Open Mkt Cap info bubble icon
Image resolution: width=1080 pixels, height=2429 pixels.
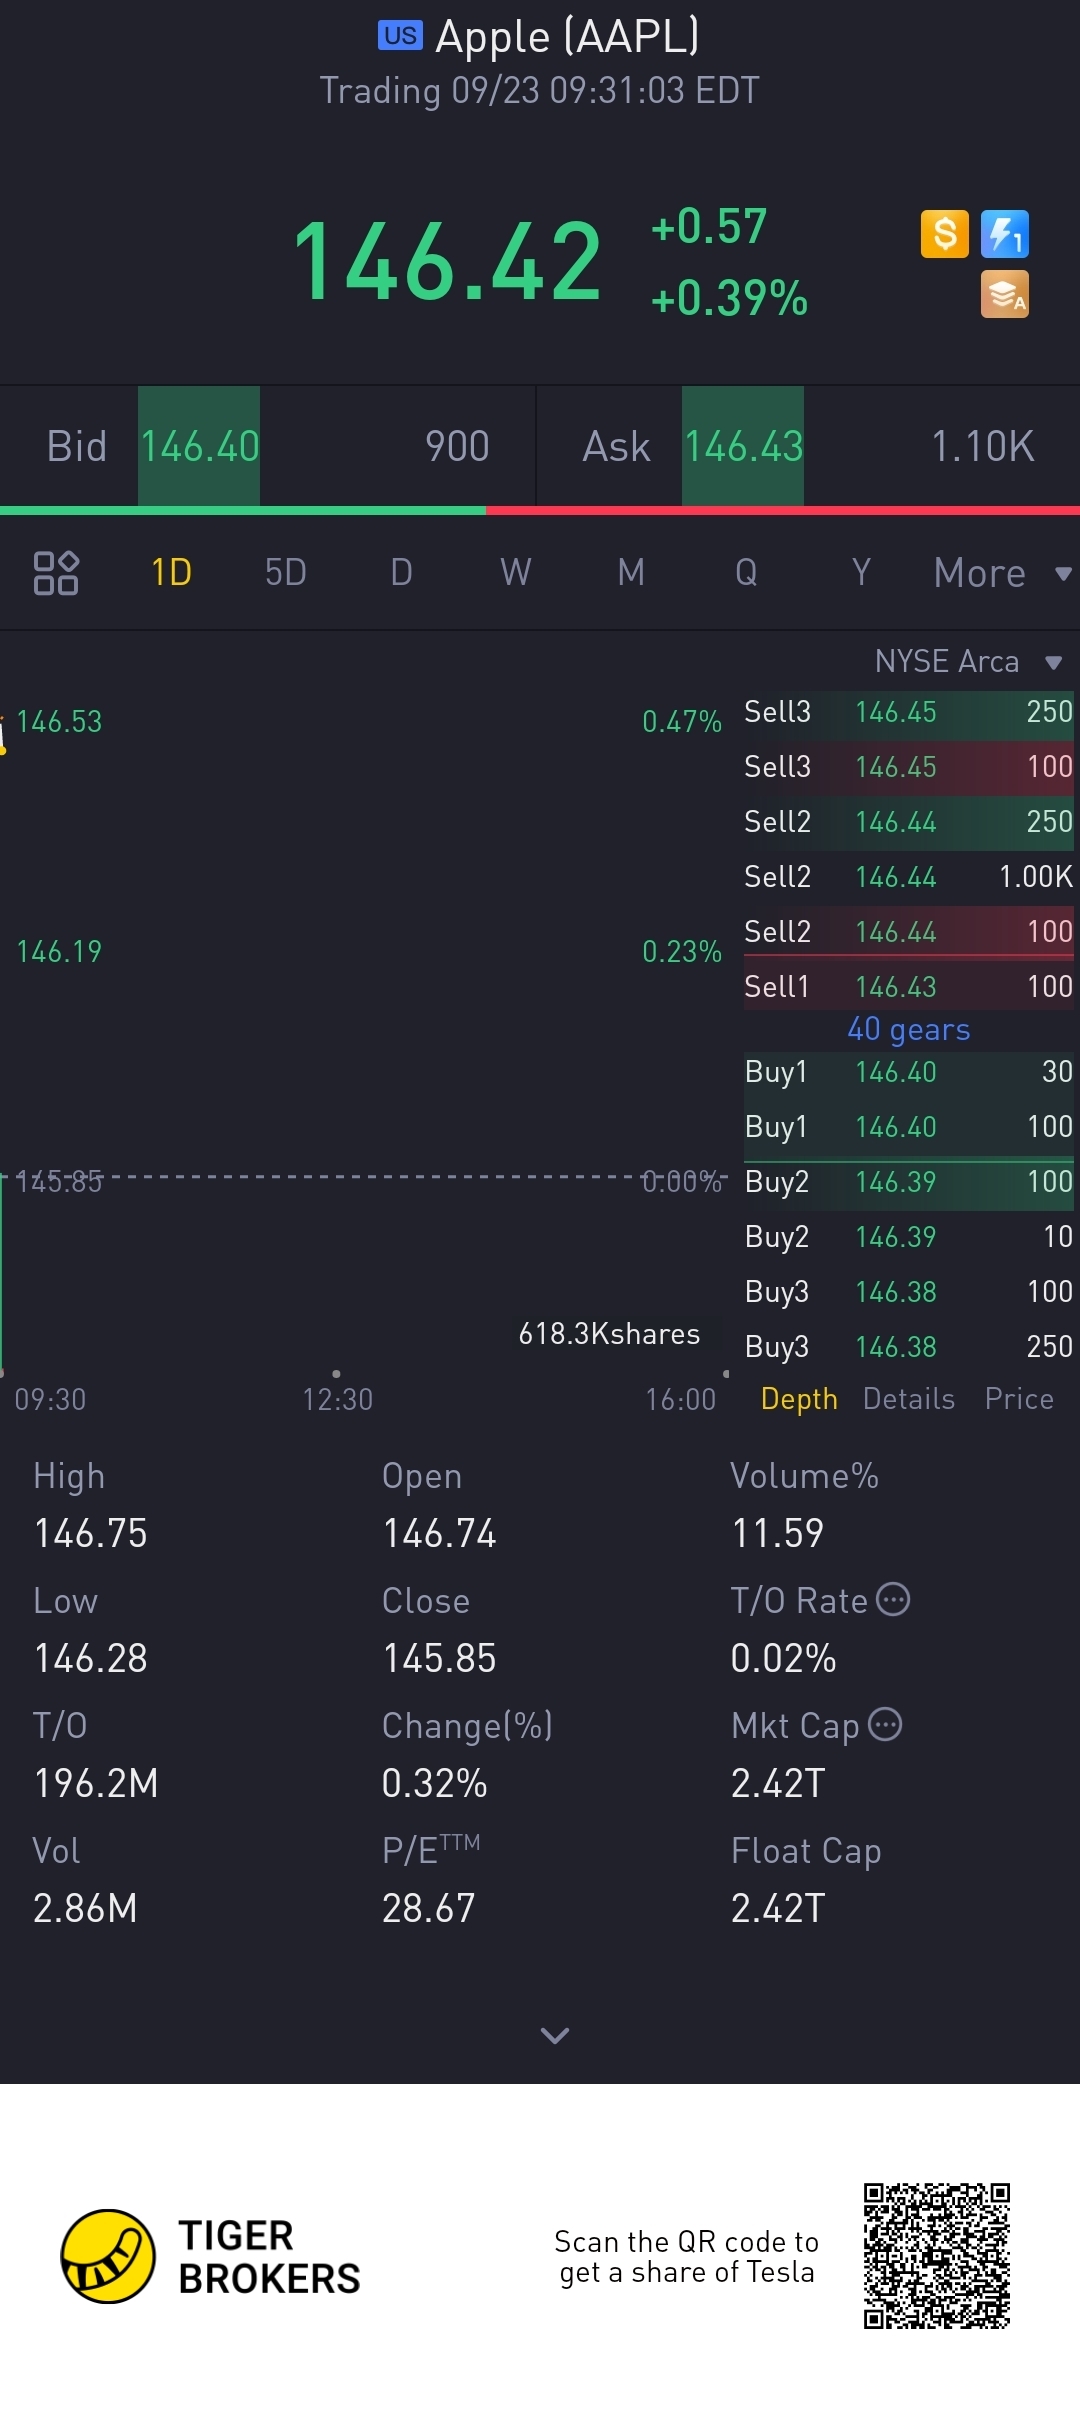coord(885,1724)
